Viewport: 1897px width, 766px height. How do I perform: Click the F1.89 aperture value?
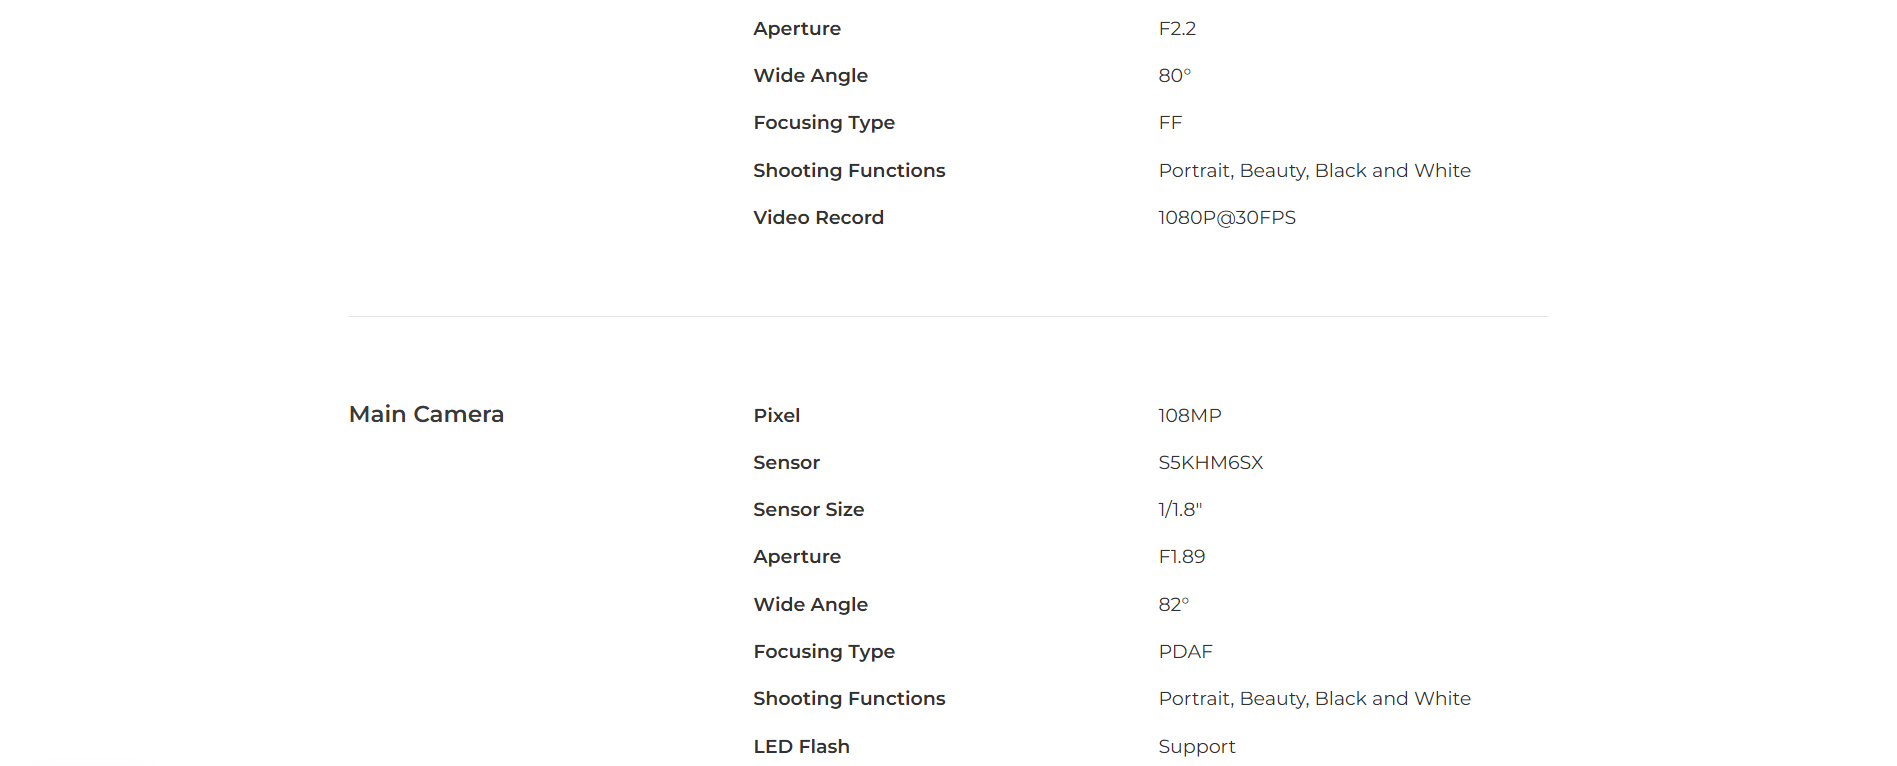[1181, 557]
